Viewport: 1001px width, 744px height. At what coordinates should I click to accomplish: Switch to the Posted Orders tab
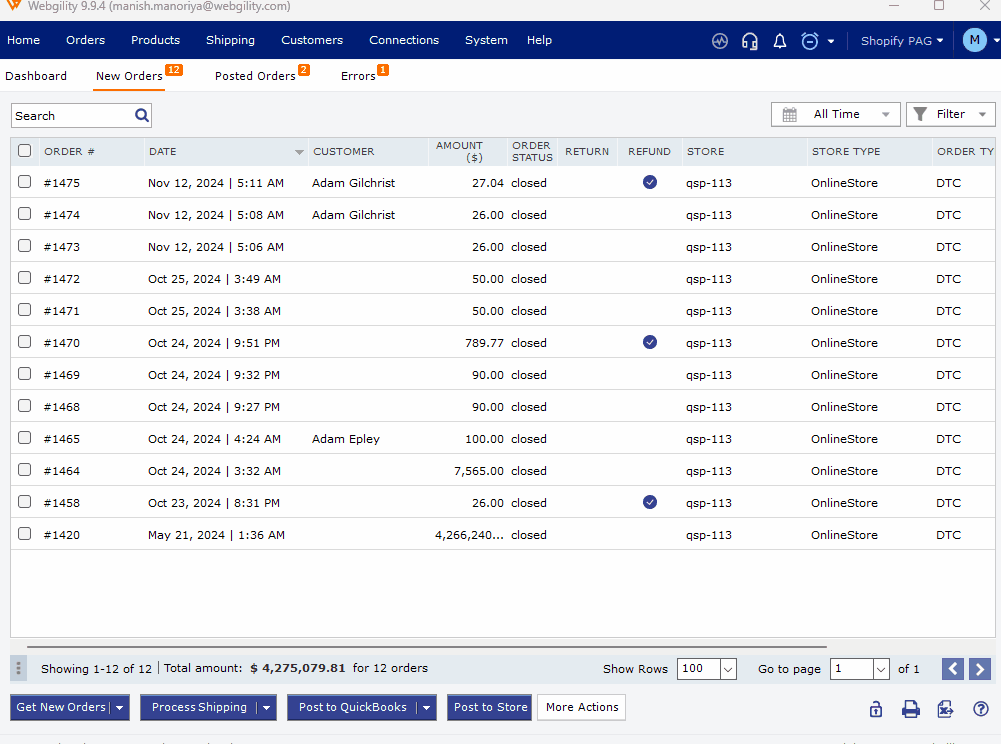coord(255,76)
